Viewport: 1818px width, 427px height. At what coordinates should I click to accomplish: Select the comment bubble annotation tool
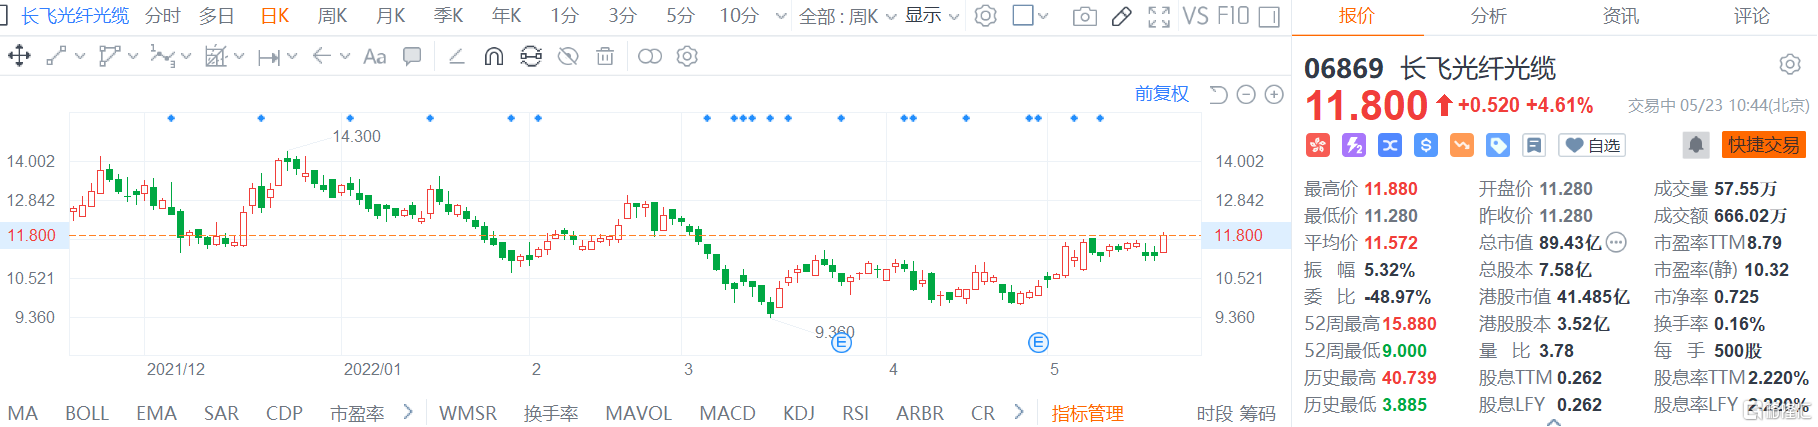coord(412,57)
